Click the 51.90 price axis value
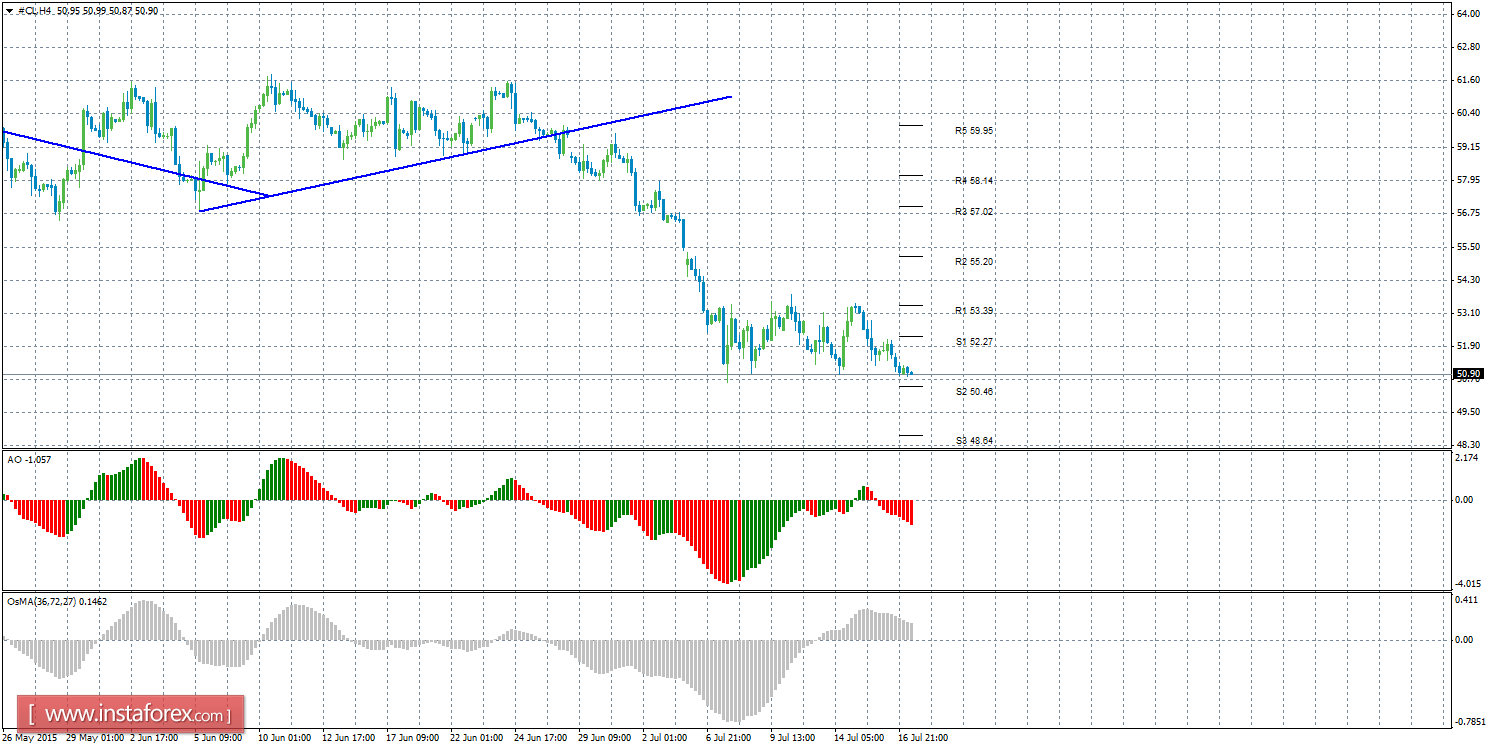 click(1468, 346)
